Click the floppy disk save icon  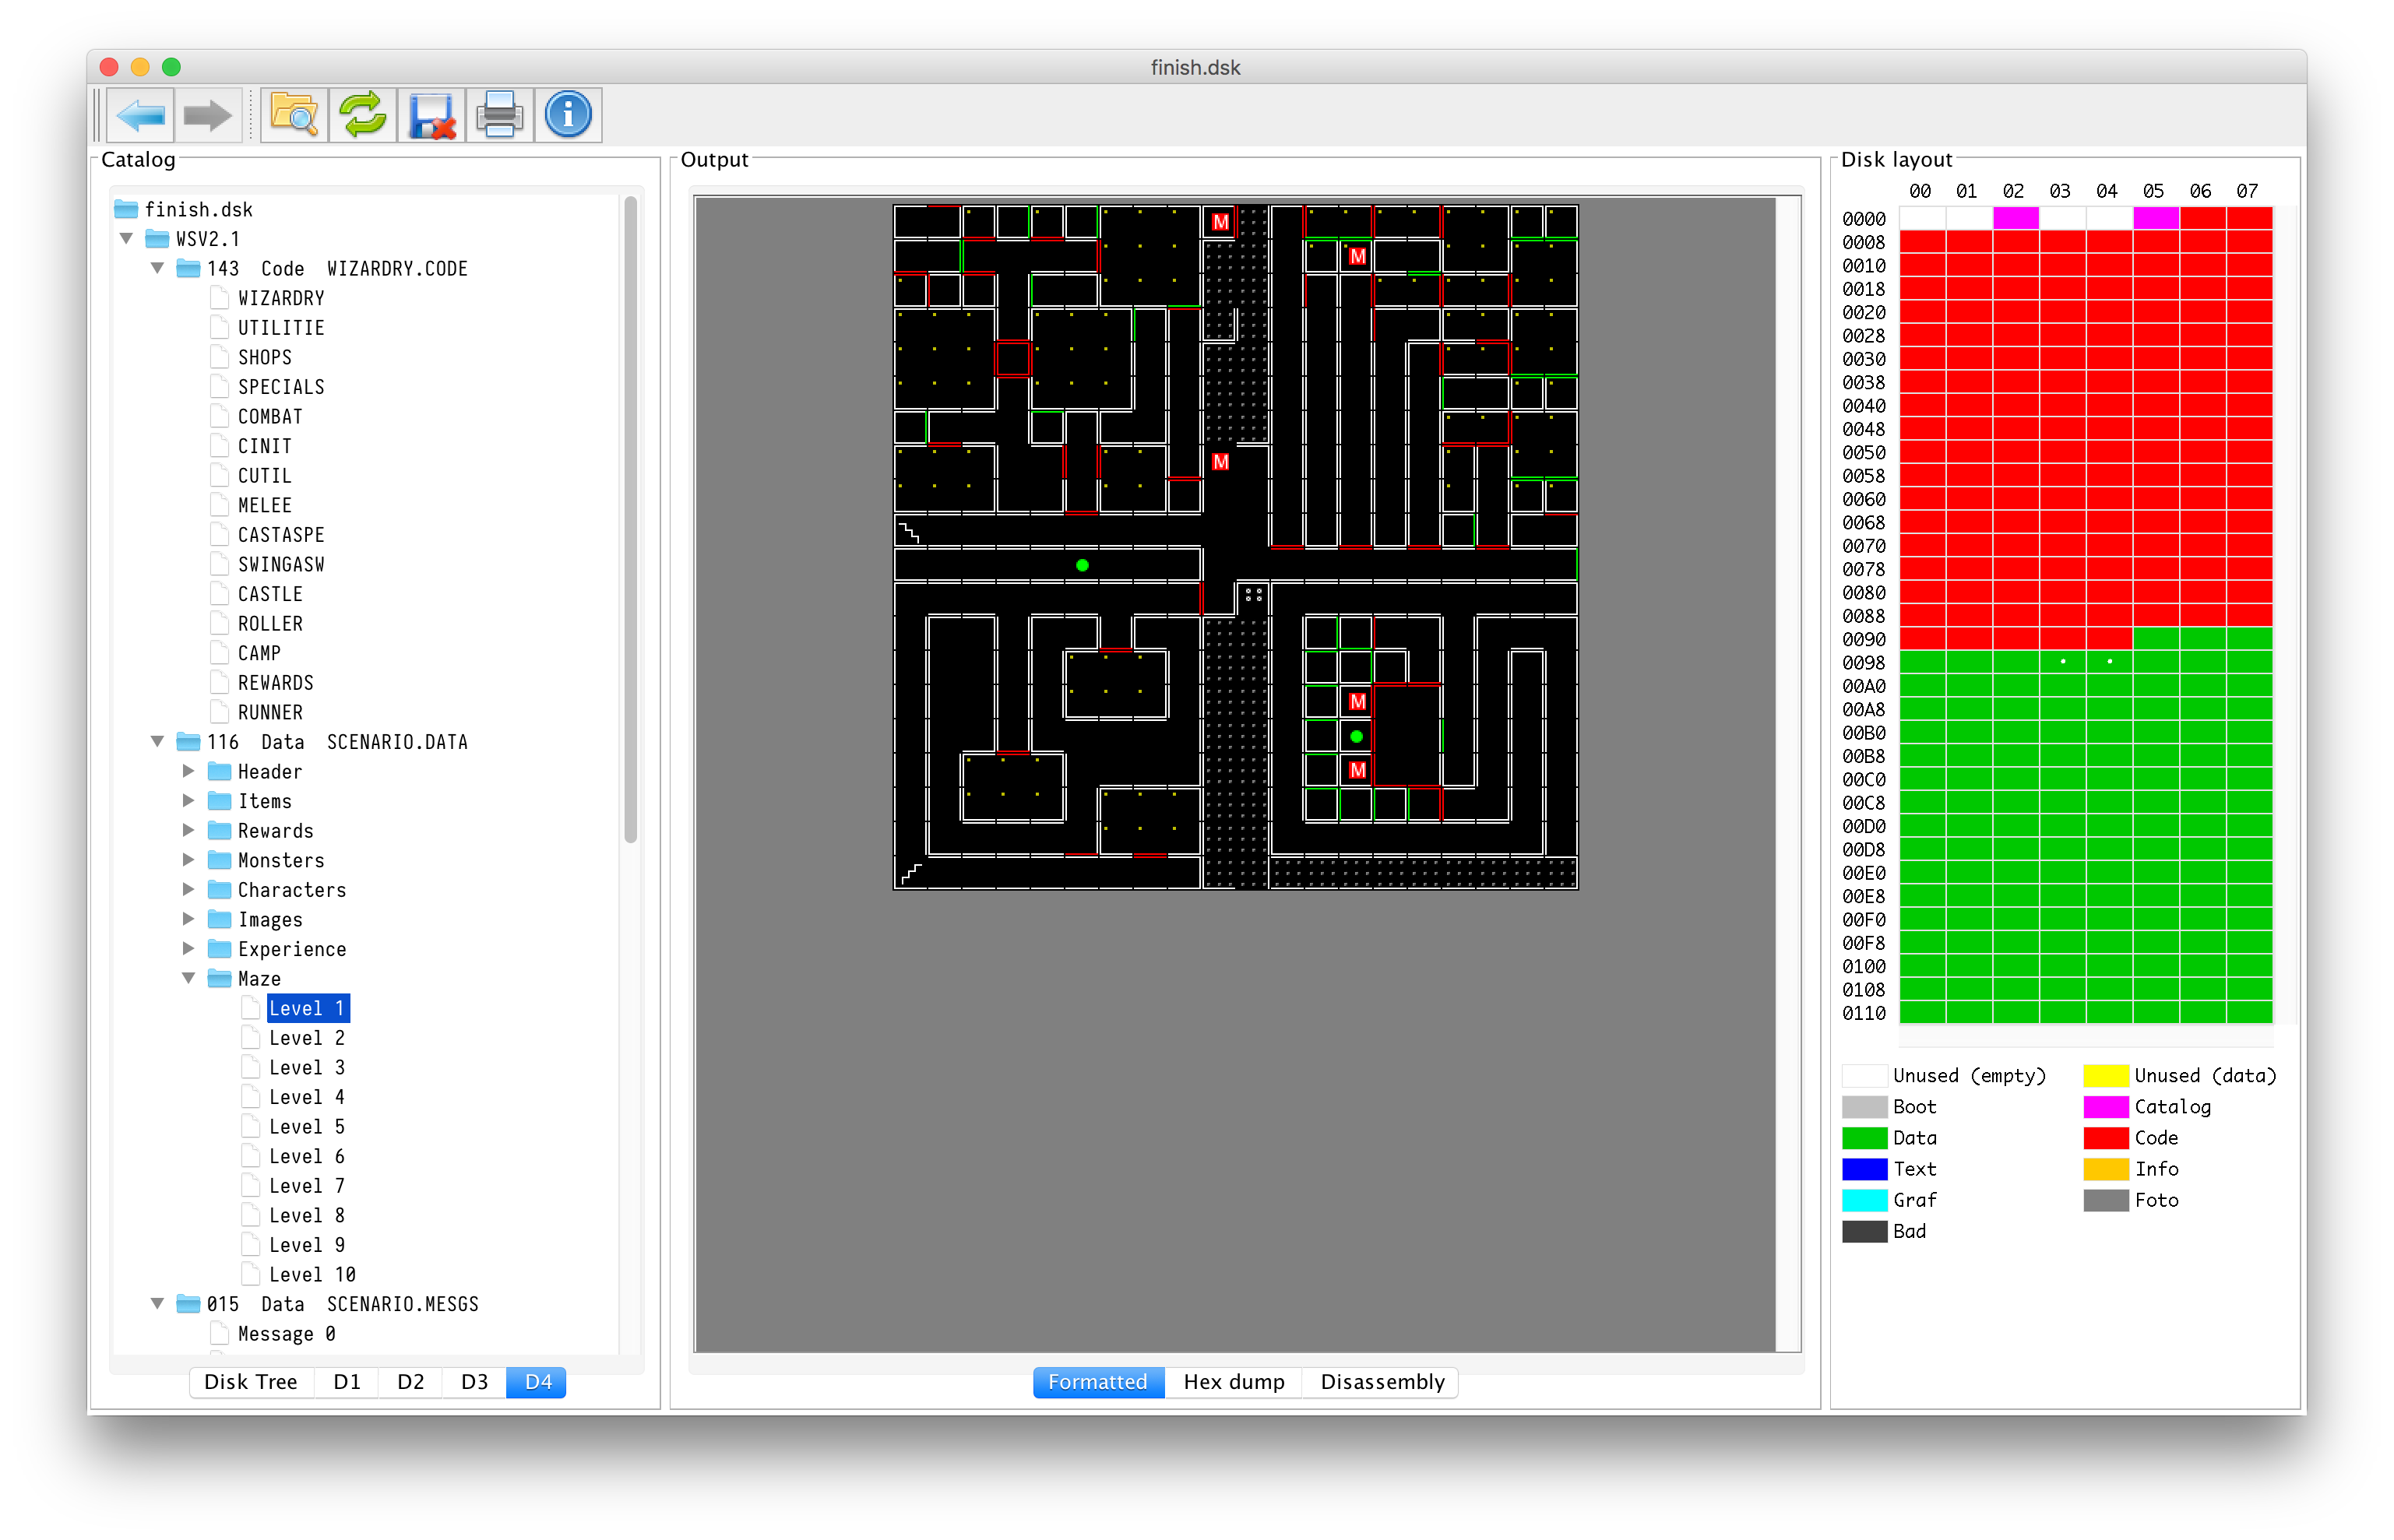click(x=432, y=116)
